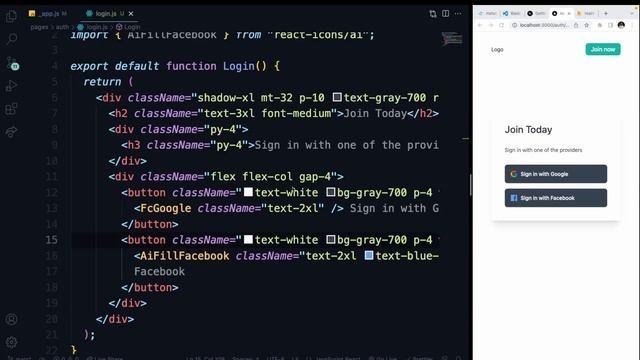This screenshot has width=640, height=360.
Task: Click Sign in with Facebook button
Action: coord(556,198)
